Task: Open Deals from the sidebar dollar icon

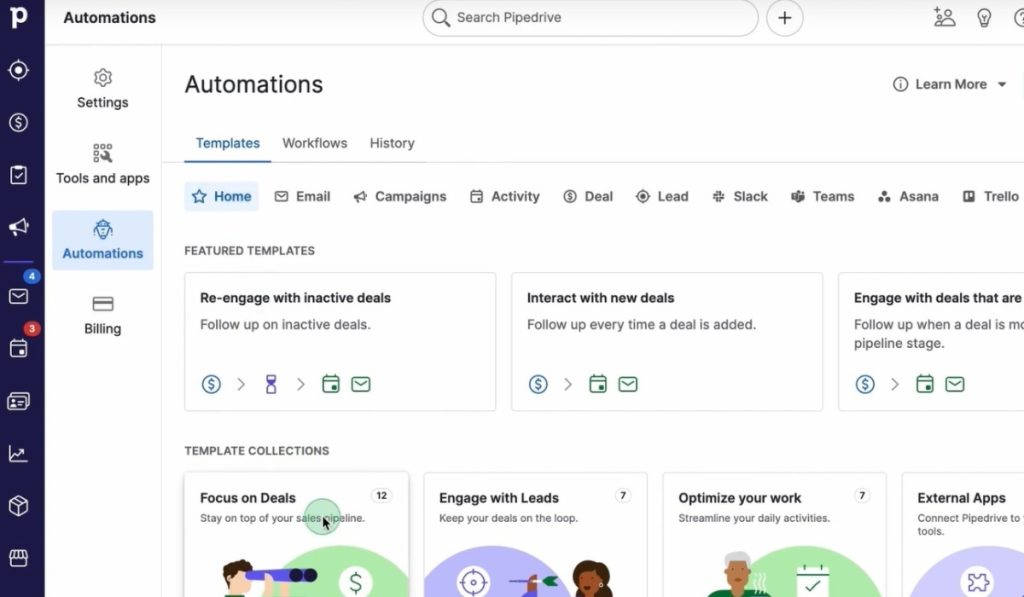Action: click(18, 122)
